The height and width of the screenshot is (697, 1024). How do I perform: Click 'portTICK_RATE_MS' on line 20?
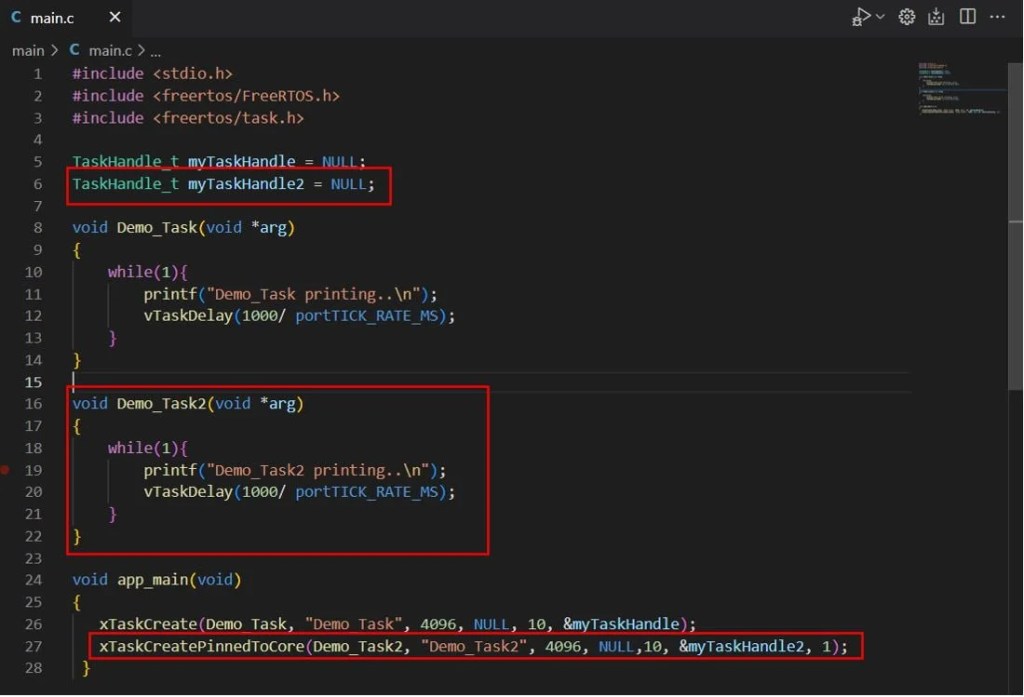click(366, 492)
